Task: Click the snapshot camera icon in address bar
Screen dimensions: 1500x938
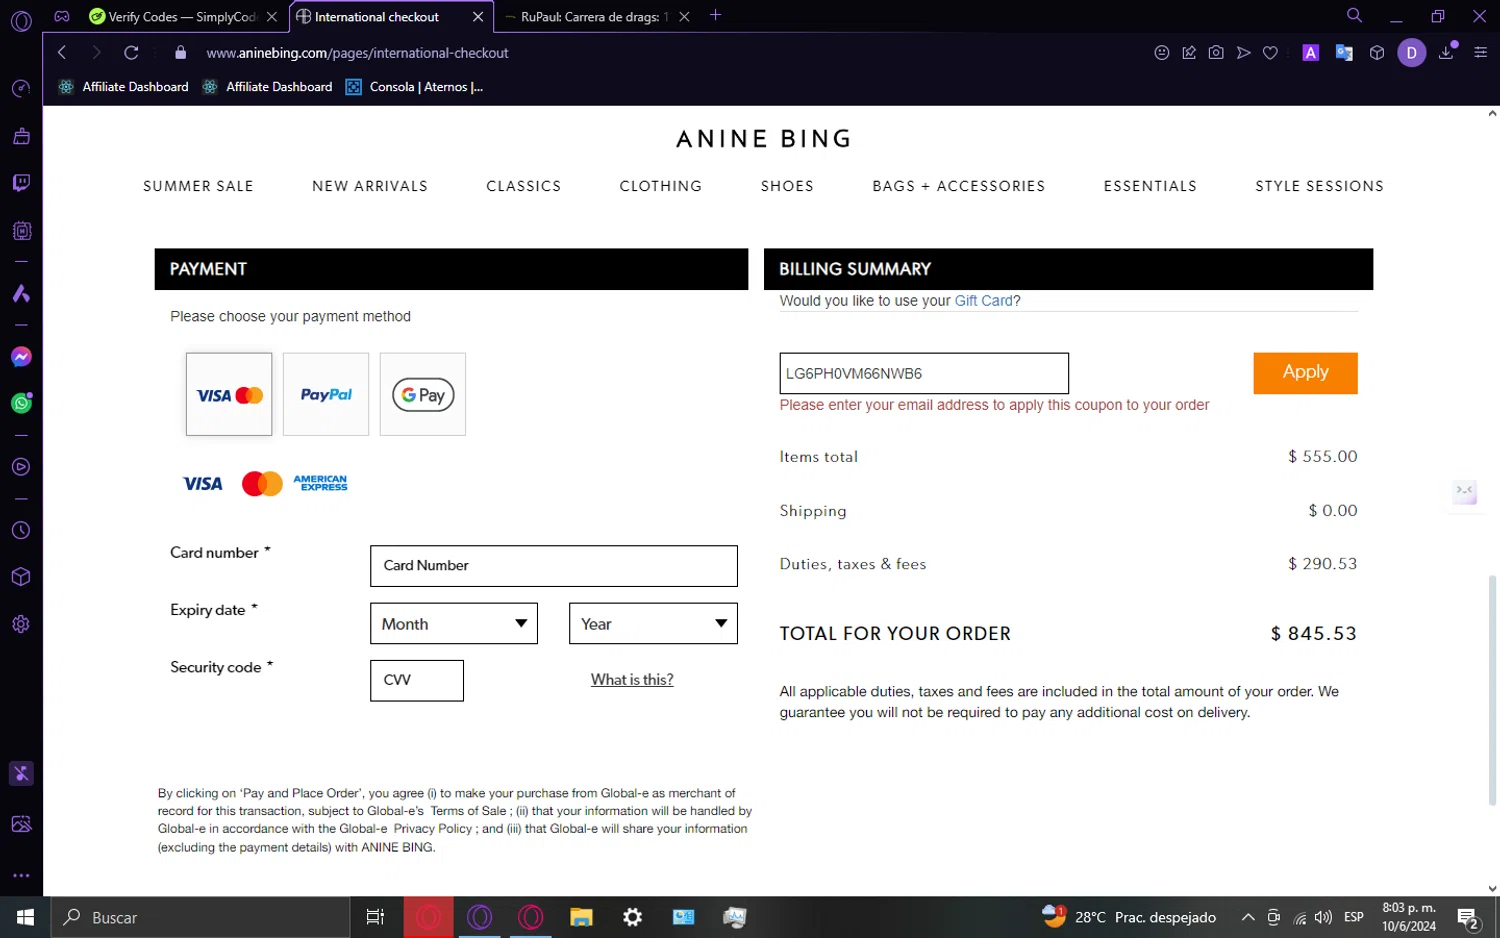Action: point(1216,53)
